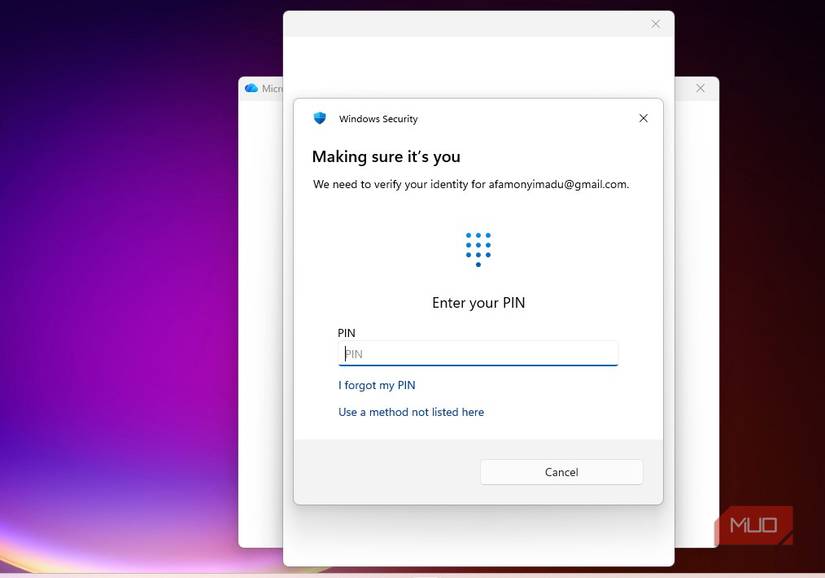This screenshot has height=578, width=825.
Task: Click Use a method not listed here
Action: [x=411, y=411]
